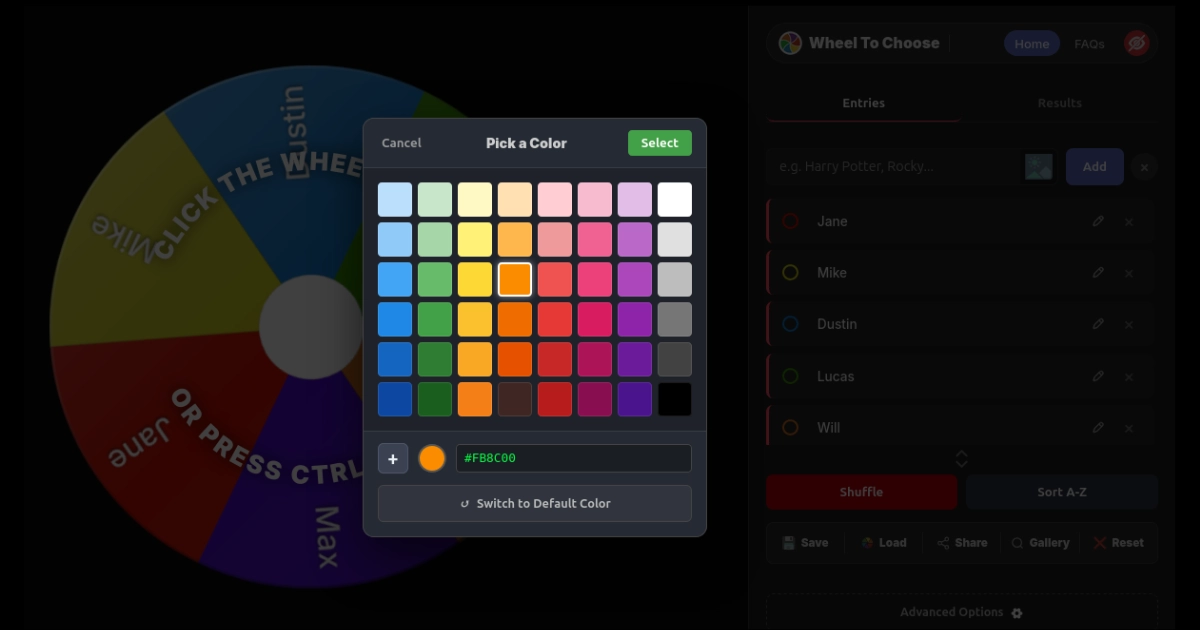Toggle the circle next to Dustin

pos(790,323)
